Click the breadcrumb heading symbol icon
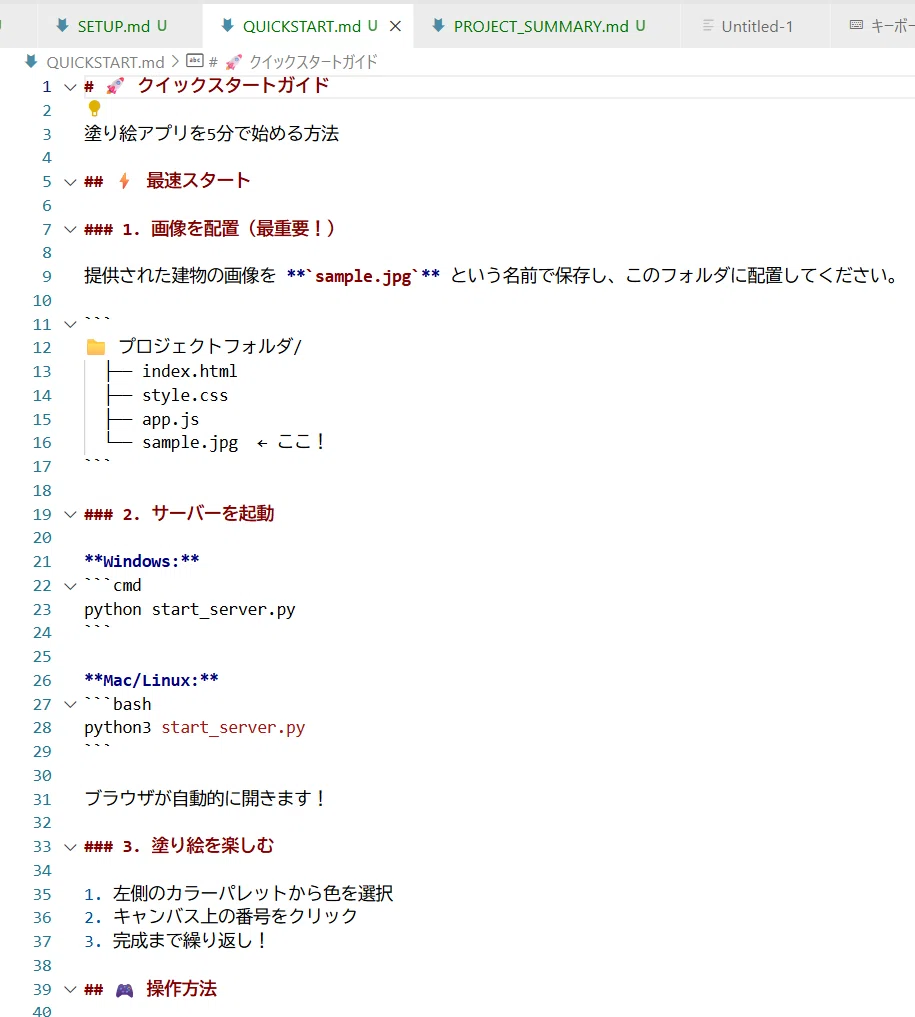This screenshot has width=915, height=1017. pyautogui.click(x=195, y=61)
